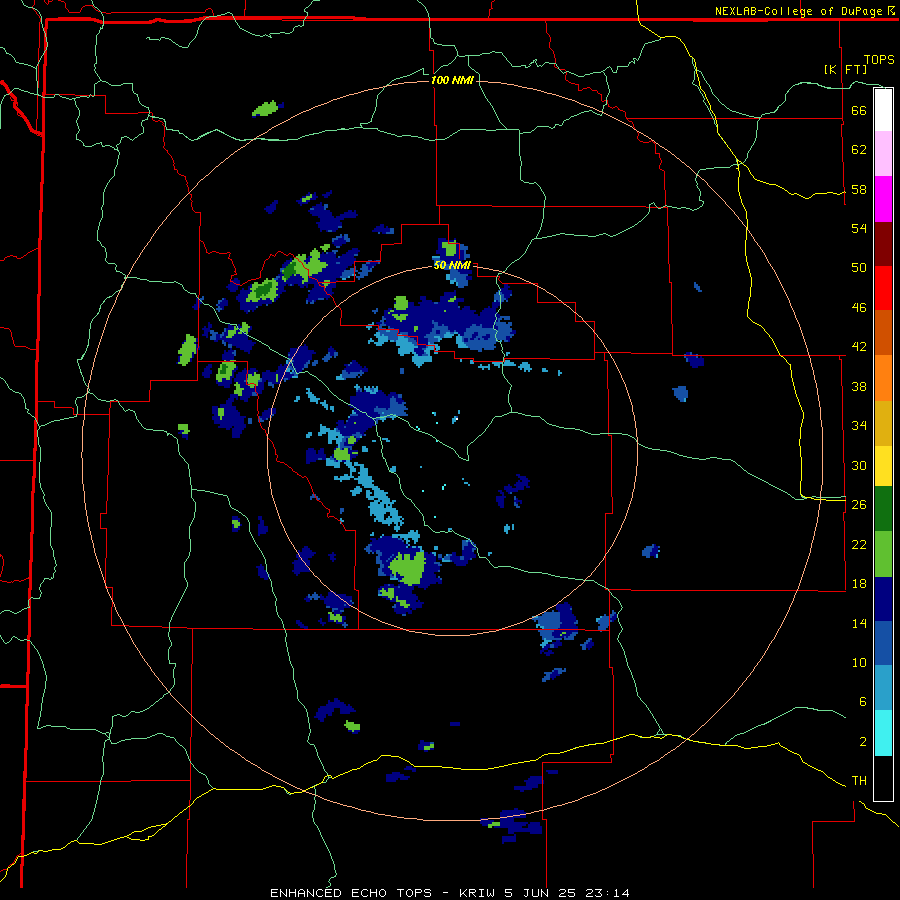Click the 50 NMI range ring label
Screen dimensions: 900x900
452,265
